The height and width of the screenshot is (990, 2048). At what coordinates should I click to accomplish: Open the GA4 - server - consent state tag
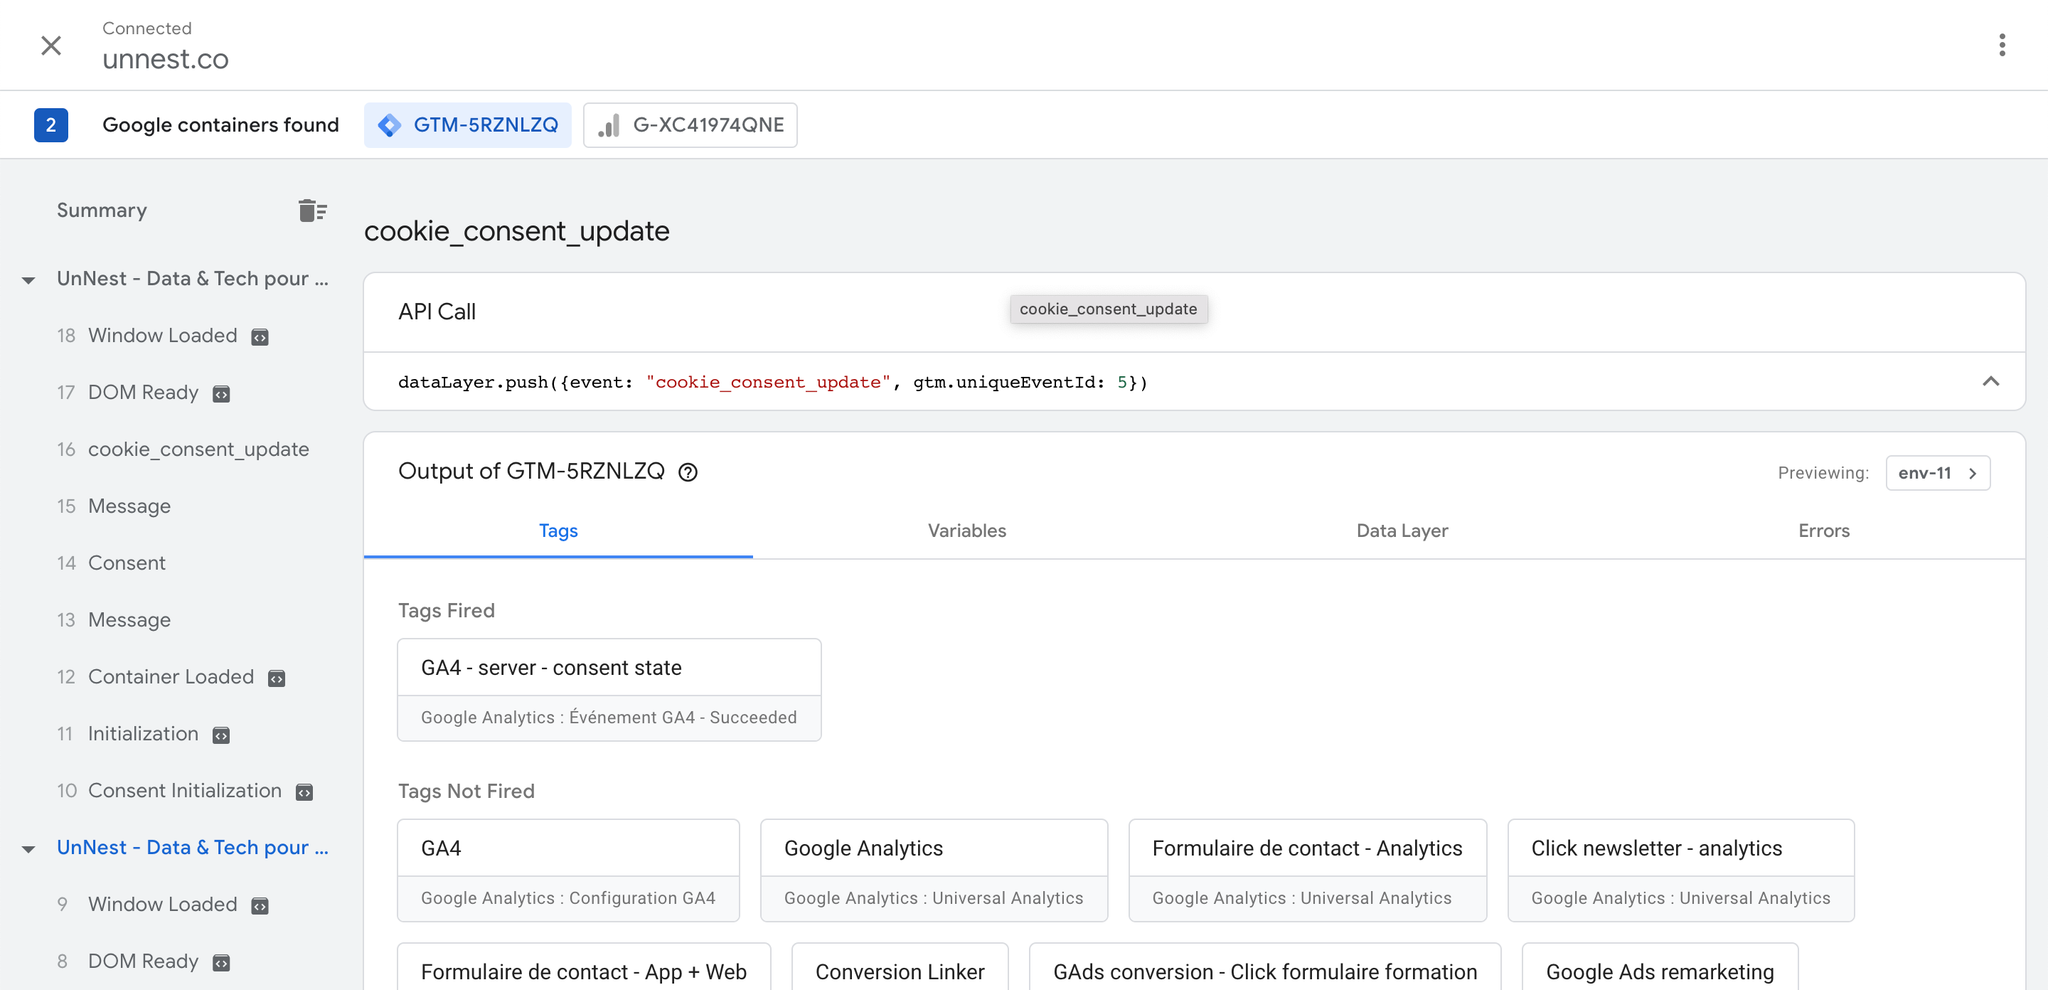click(609, 690)
